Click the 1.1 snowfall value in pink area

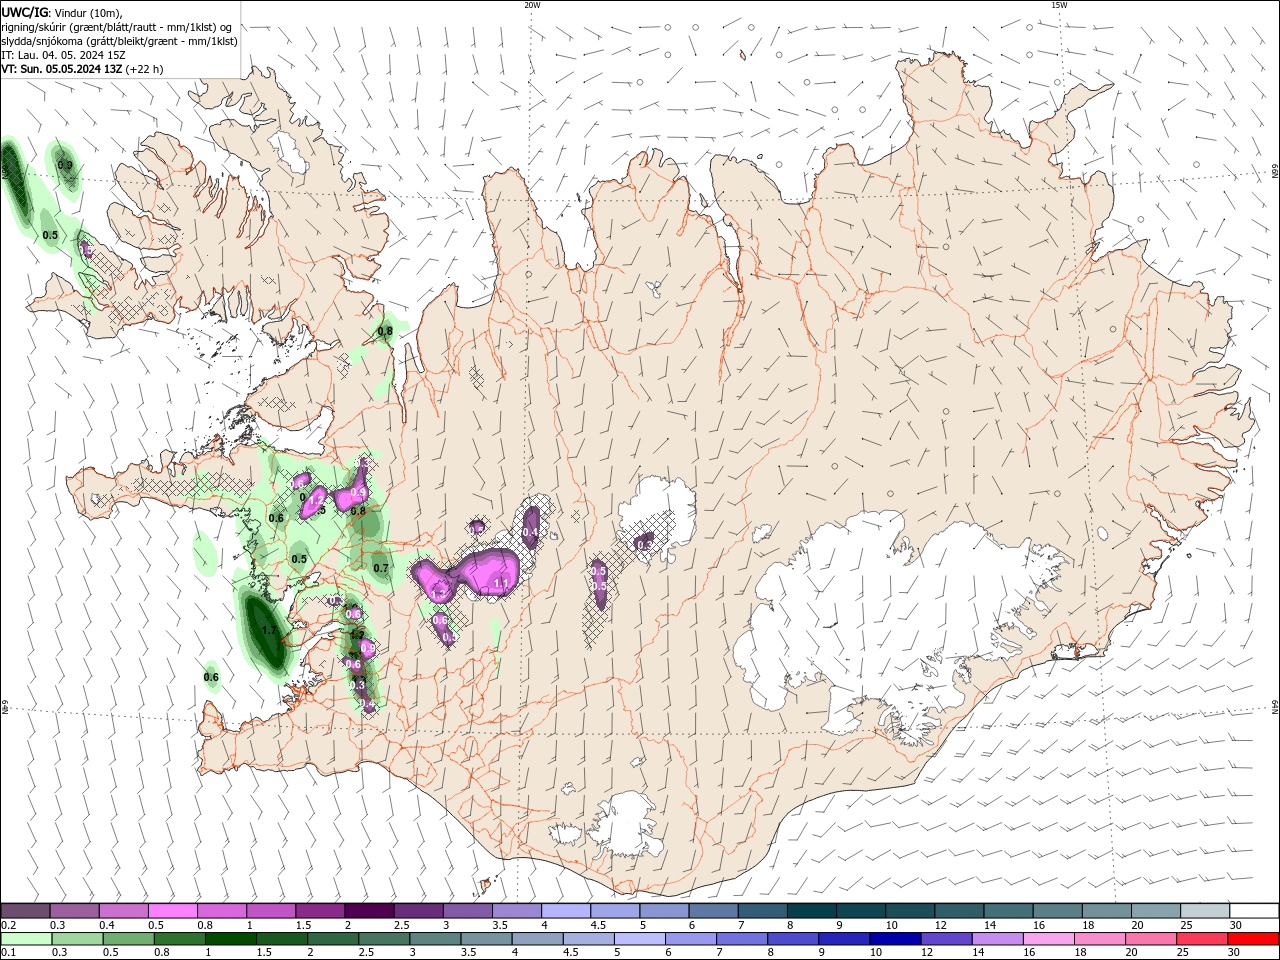(x=501, y=583)
